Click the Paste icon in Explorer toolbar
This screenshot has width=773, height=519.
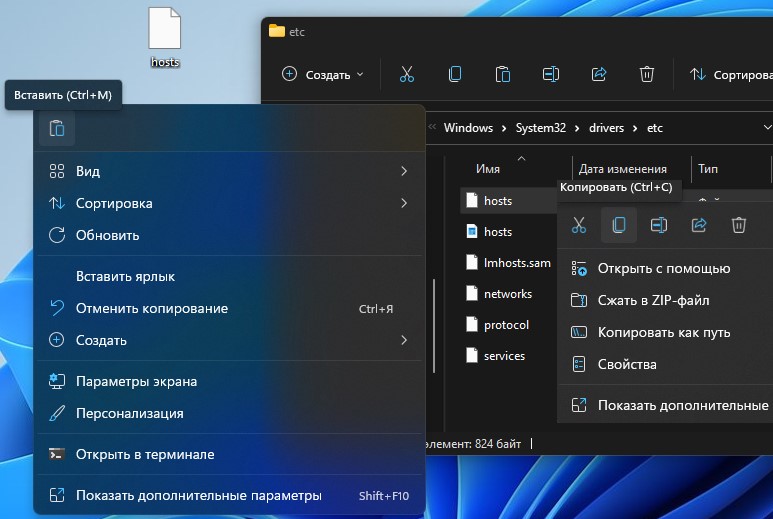point(503,74)
